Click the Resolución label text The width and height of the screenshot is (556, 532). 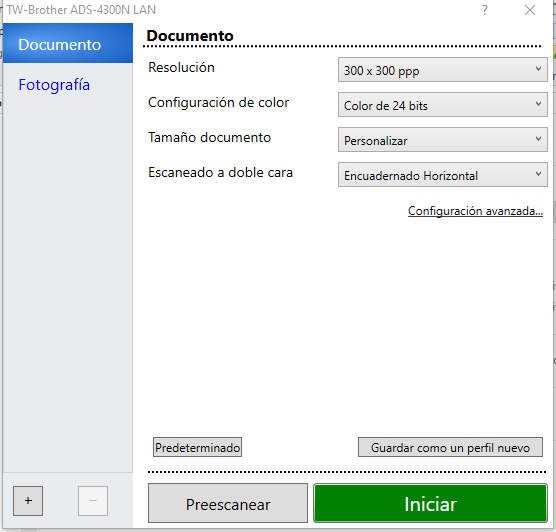pos(181,67)
